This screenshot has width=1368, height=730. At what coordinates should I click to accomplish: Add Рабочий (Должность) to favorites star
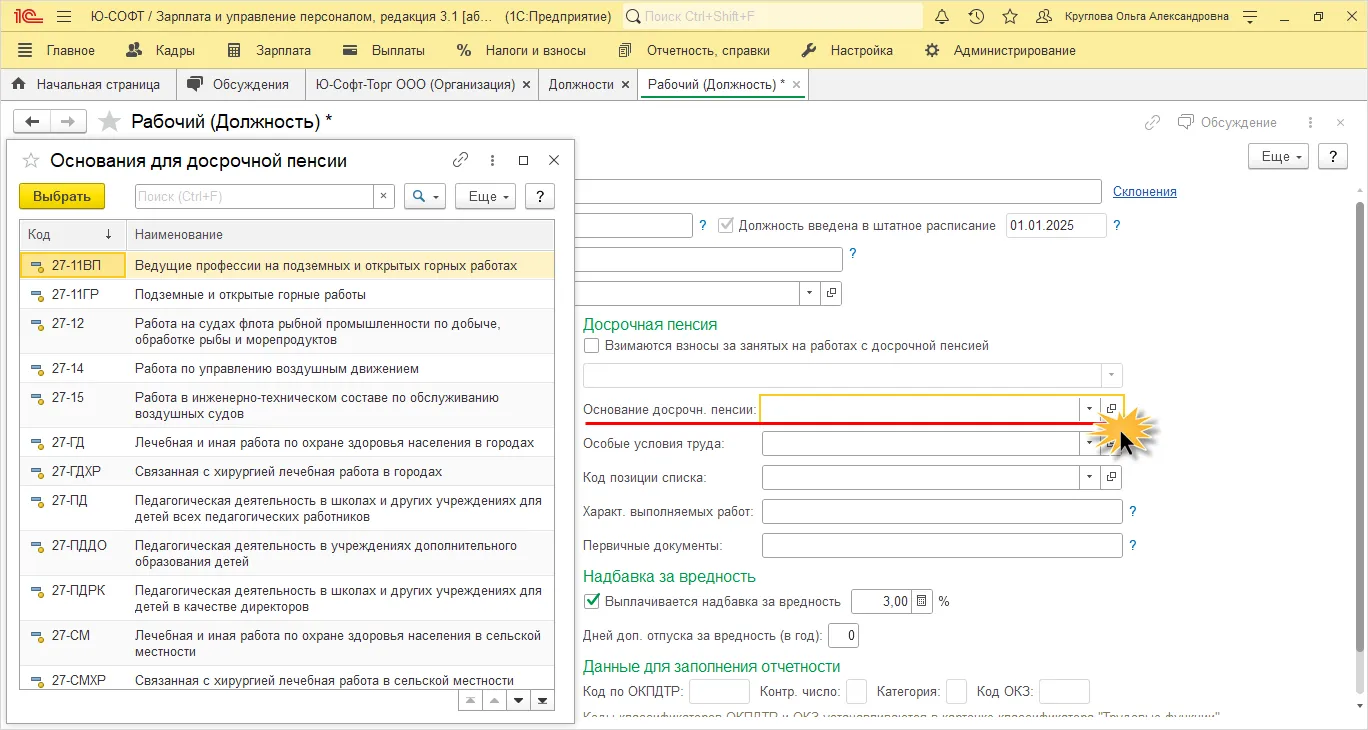pyautogui.click(x=109, y=122)
